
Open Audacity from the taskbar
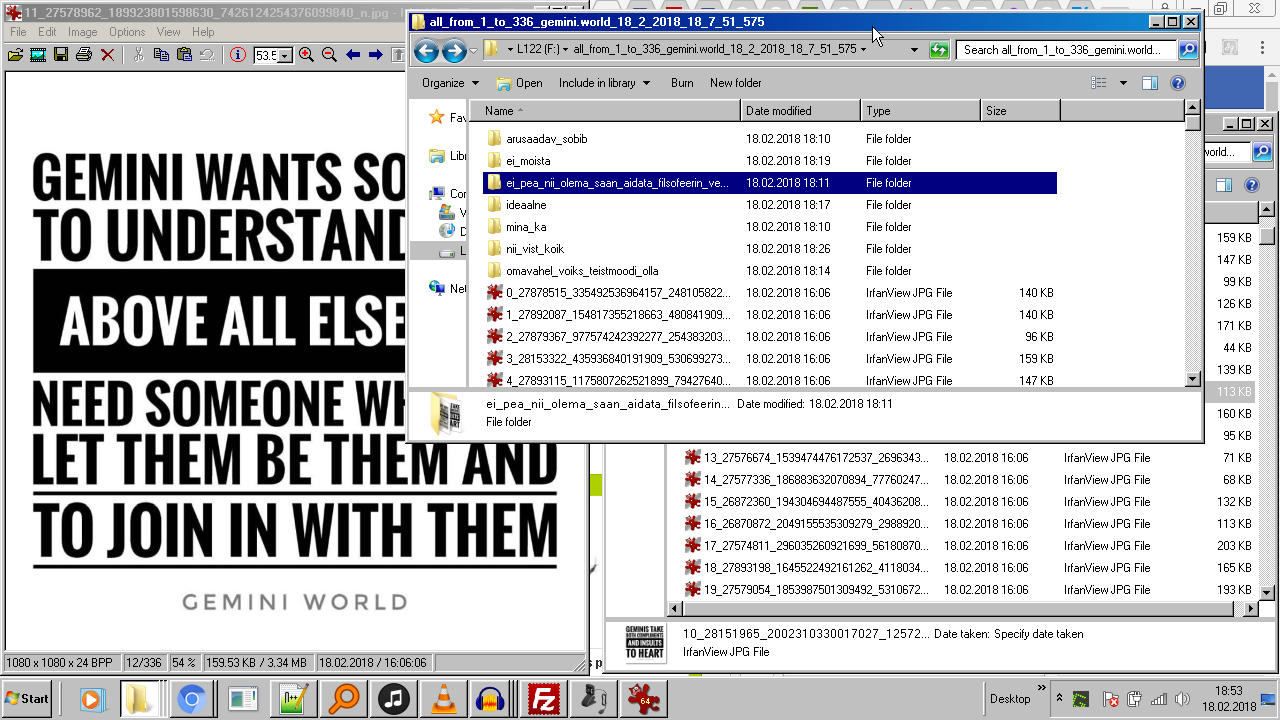coord(490,699)
